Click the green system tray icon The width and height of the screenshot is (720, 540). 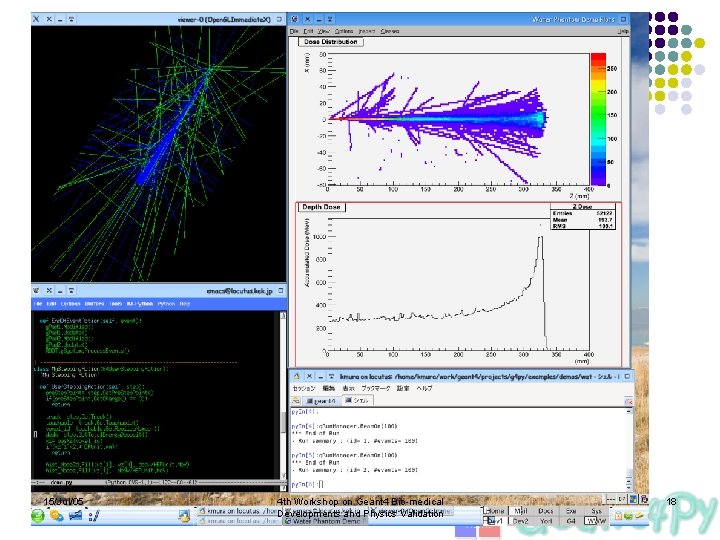pyautogui.click(x=628, y=516)
